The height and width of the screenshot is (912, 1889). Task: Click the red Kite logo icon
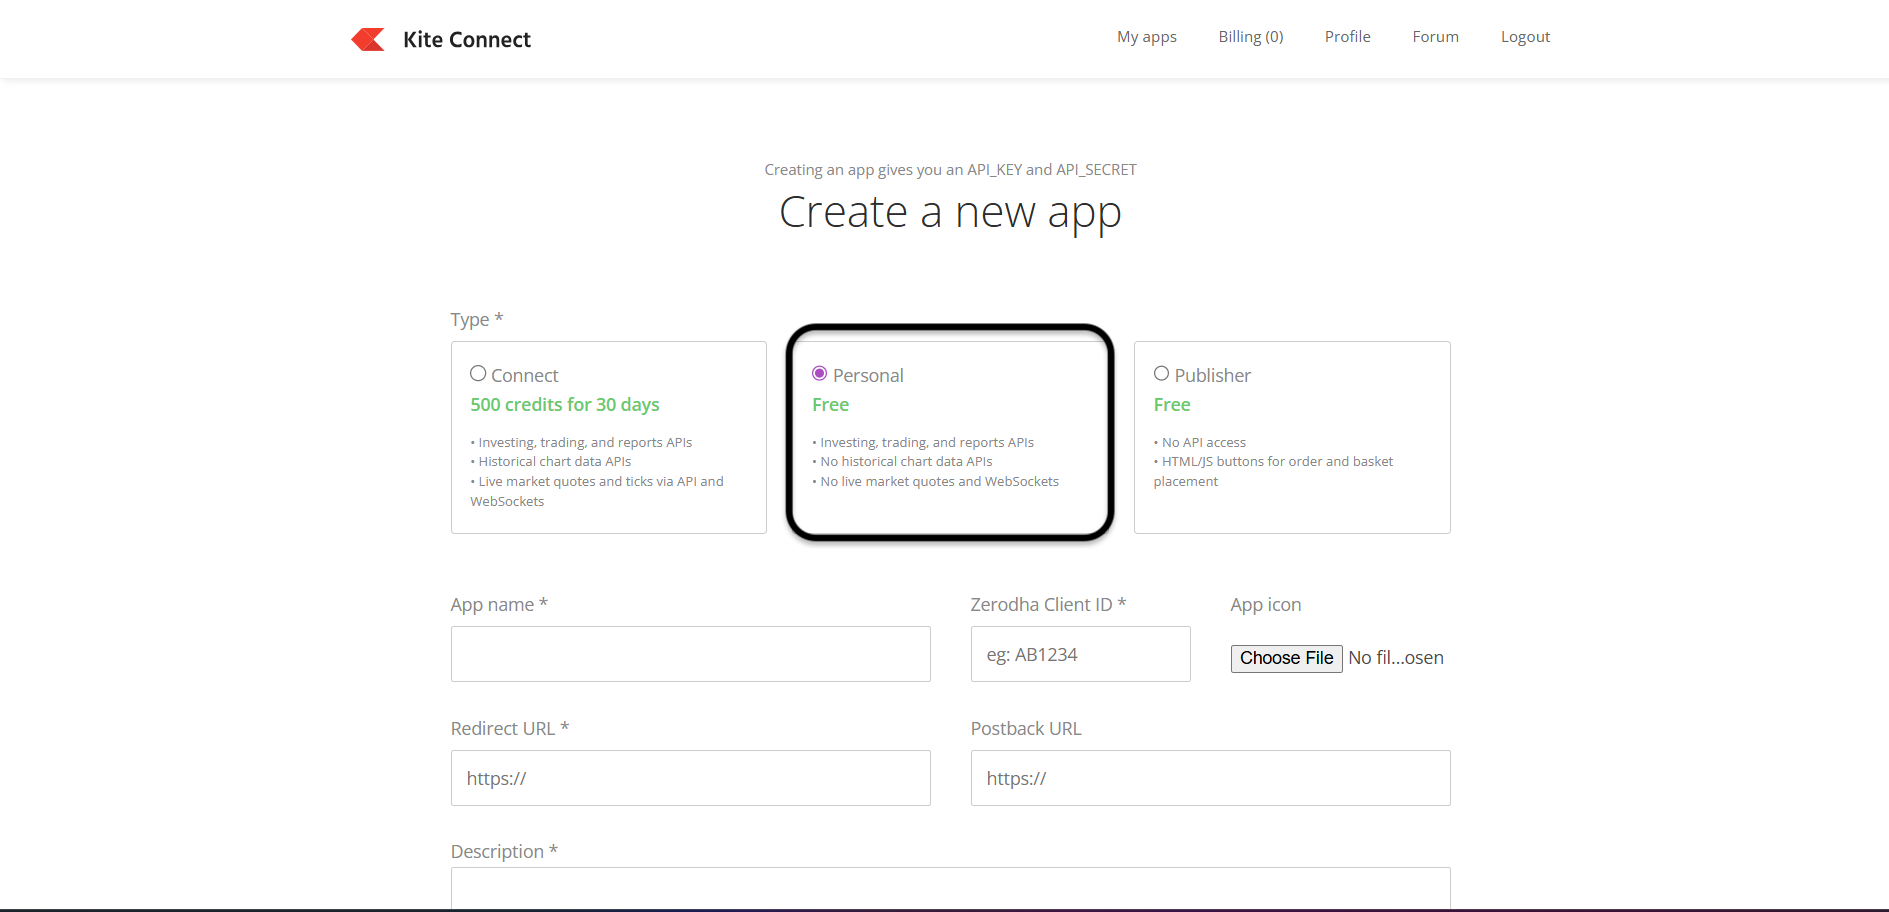pos(368,39)
